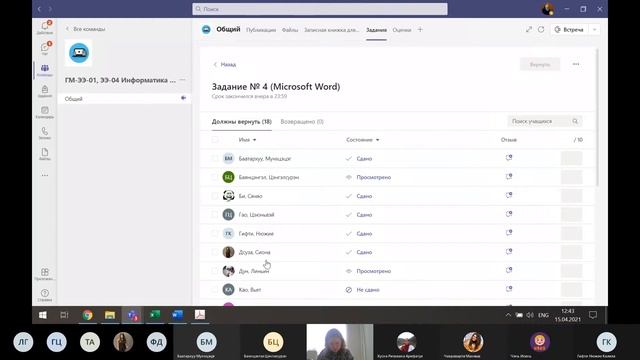Screen dimensions: 640x360
Task: Start a meeting with Встреча button
Action: click(x=569, y=29)
